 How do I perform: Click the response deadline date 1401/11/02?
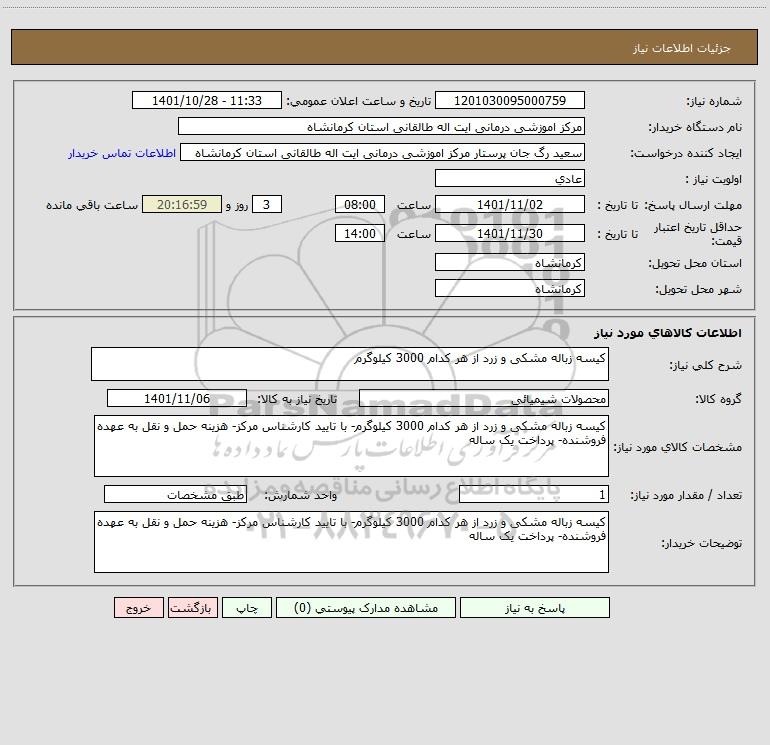510,204
